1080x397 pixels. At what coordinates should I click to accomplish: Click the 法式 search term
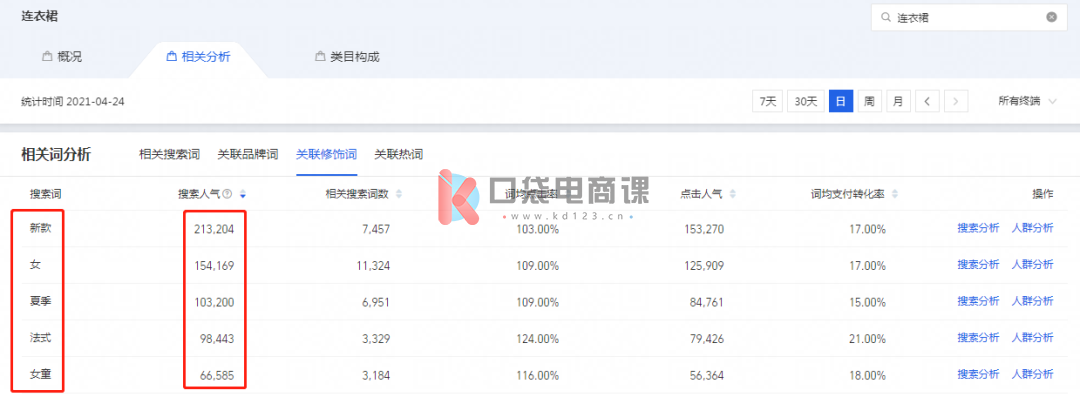point(40,338)
